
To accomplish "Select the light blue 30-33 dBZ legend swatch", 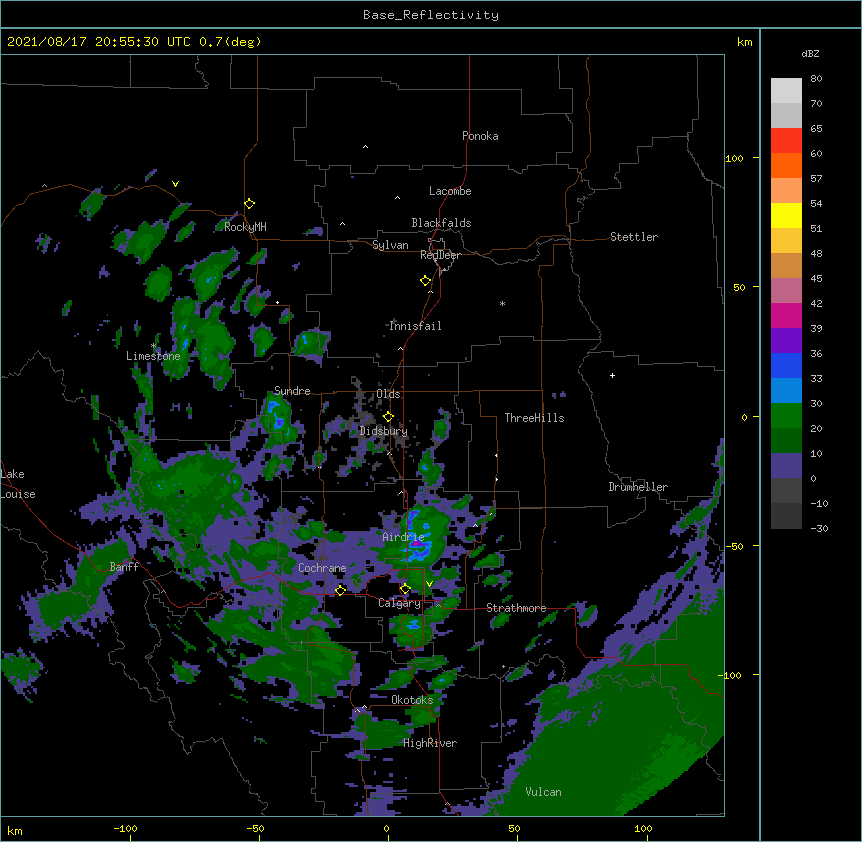I will (786, 390).
